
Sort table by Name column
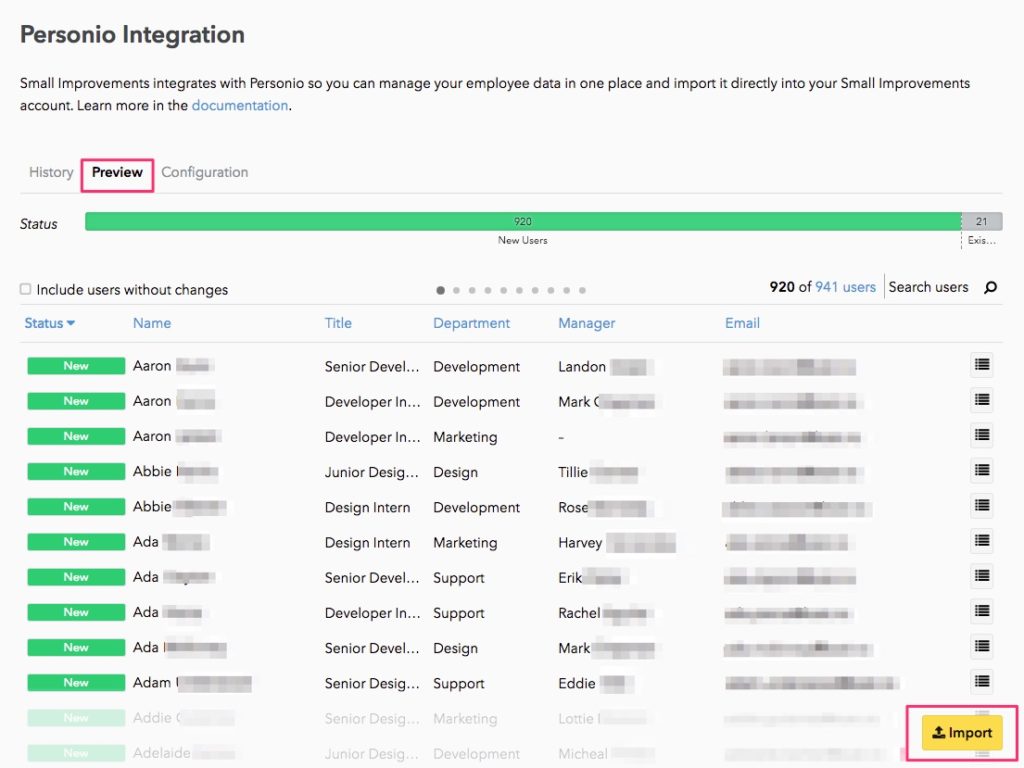[x=152, y=323]
